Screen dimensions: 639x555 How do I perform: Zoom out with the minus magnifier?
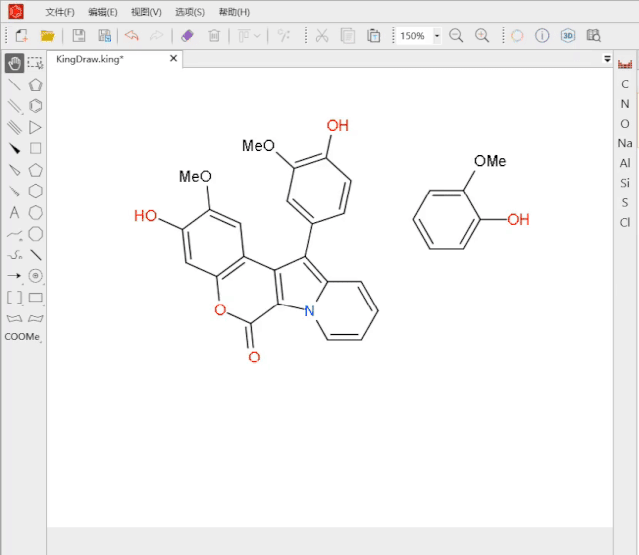tap(456, 36)
